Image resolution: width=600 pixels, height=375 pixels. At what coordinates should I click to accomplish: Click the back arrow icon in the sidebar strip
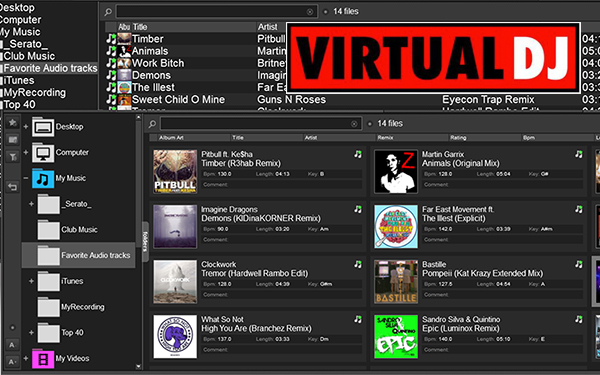click(13, 187)
